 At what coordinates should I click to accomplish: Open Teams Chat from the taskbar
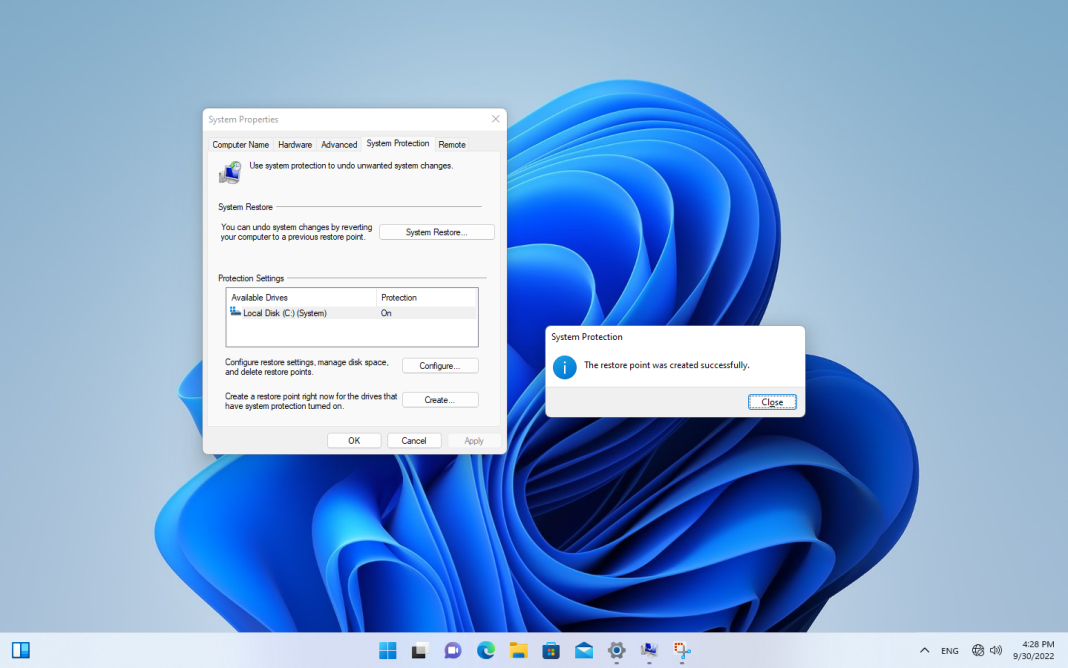pyautogui.click(x=452, y=650)
